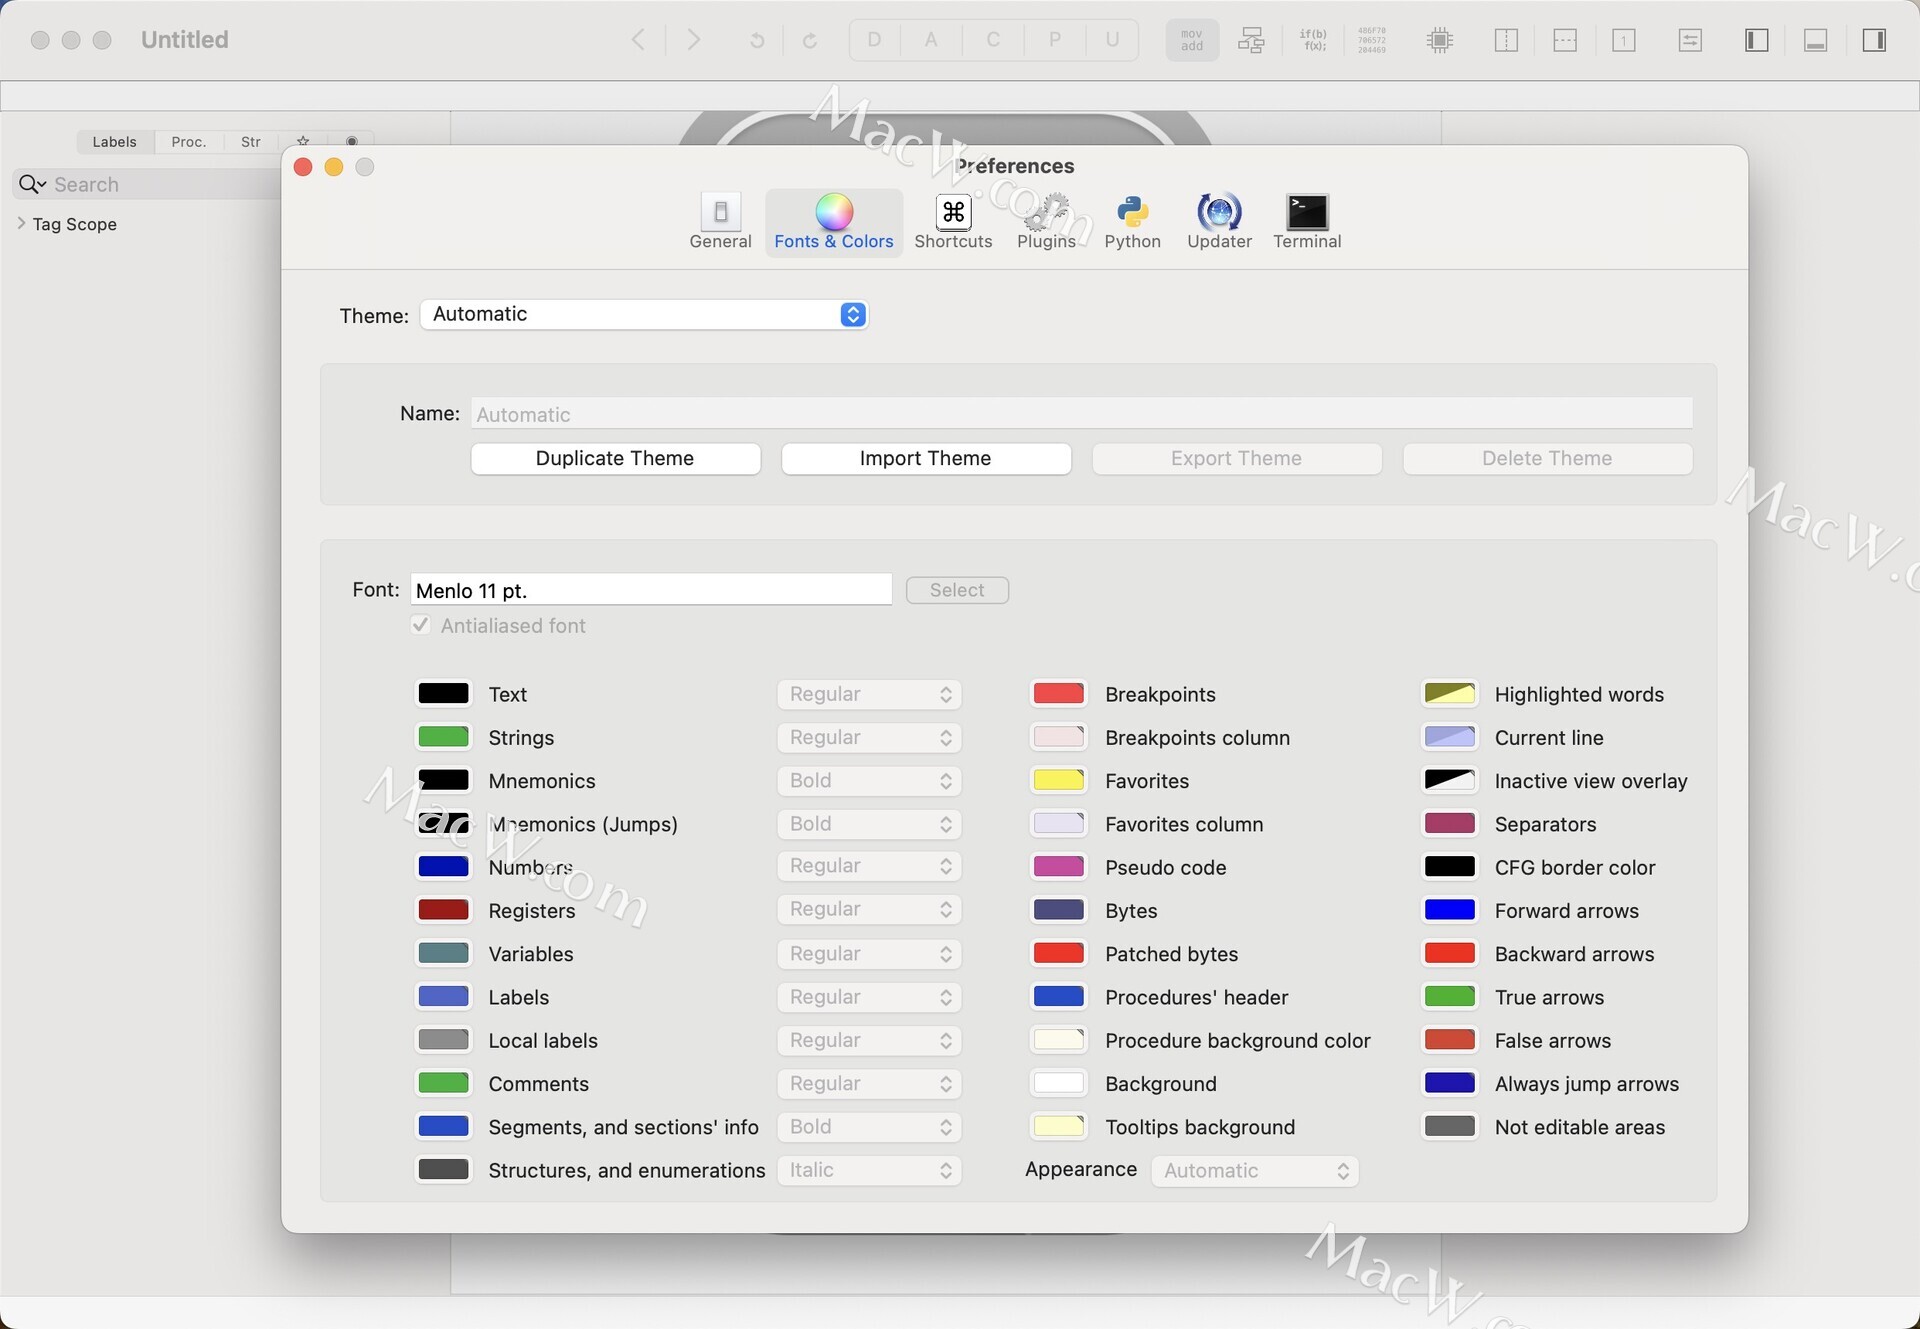This screenshot has height=1329, width=1920.
Task: Click the Favorites color swatch
Action: 1058,780
